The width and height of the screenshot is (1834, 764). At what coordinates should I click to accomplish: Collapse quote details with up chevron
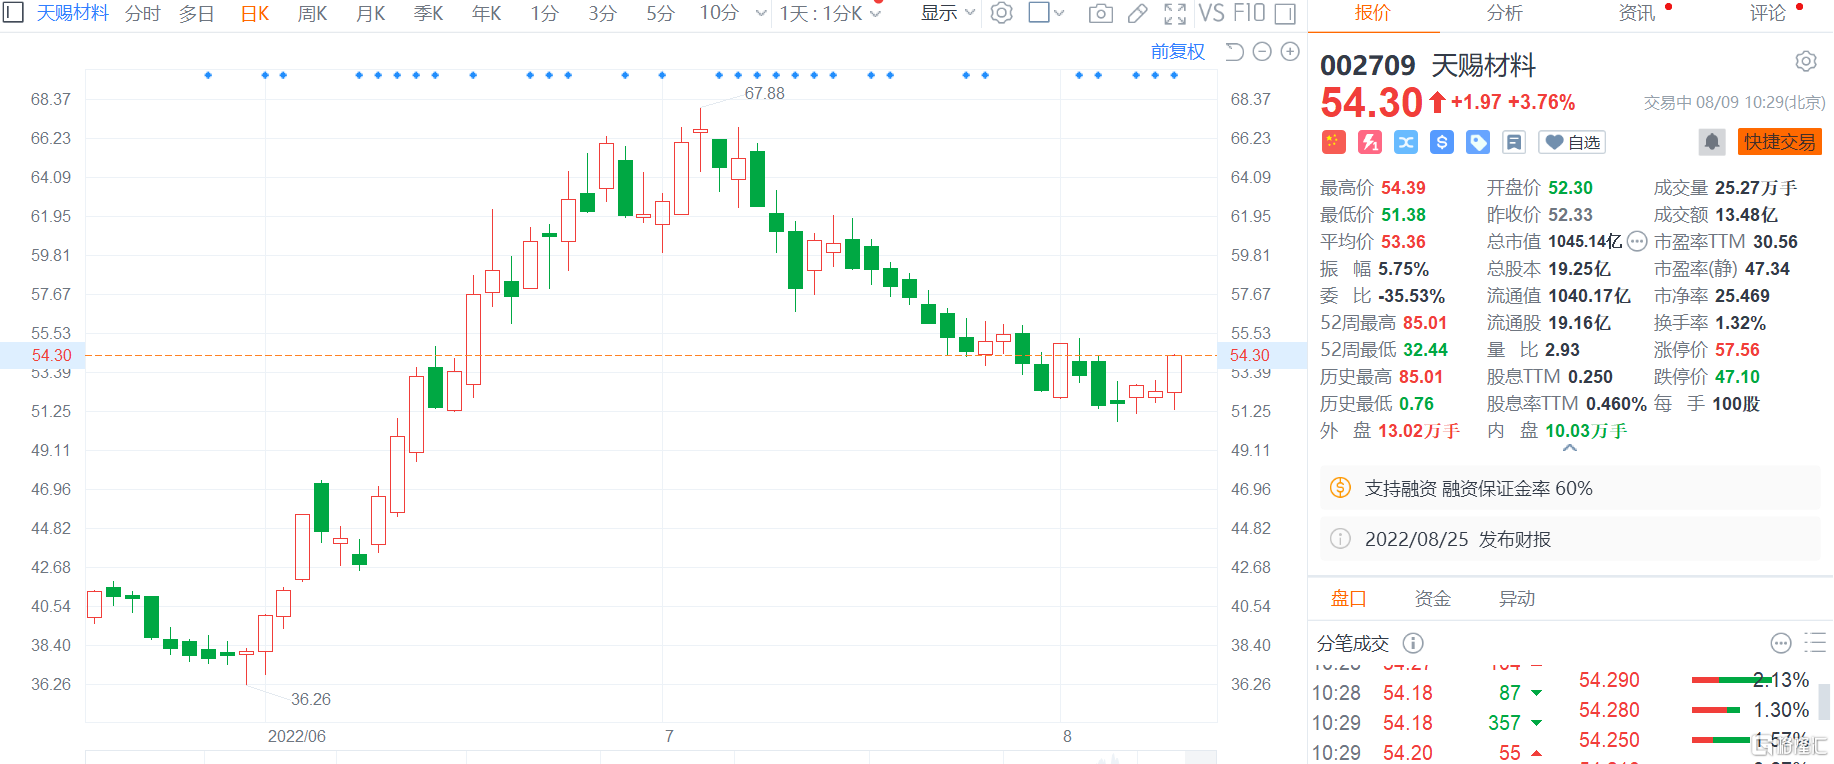coord(1570,449)
